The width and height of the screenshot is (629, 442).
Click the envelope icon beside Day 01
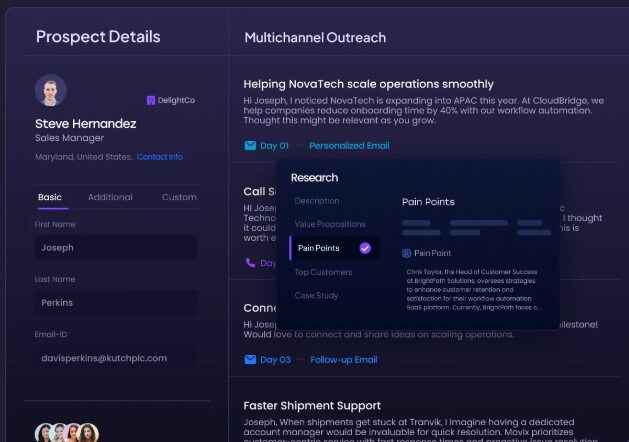pyautogui.click(x=250, y=145)
